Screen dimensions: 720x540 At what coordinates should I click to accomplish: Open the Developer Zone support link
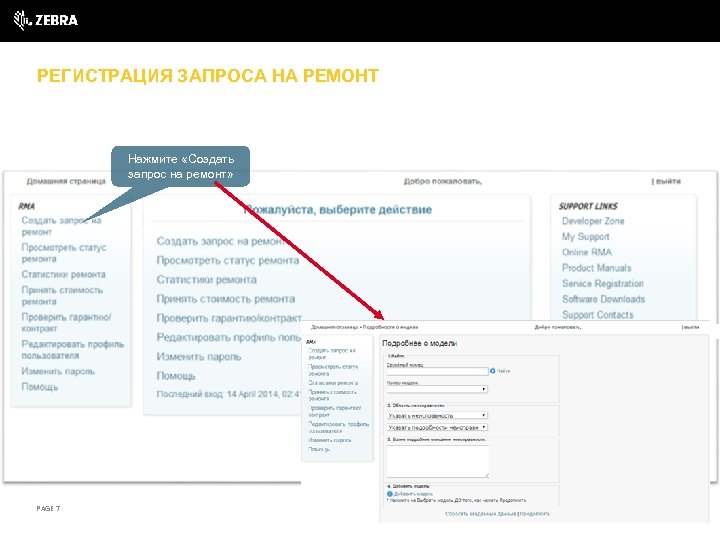pos(593,221)
